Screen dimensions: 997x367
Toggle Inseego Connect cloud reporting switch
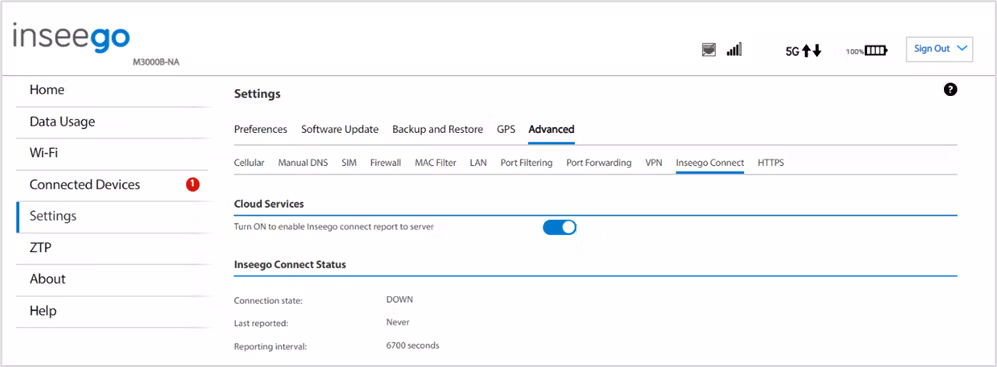(x=560, y=227)
